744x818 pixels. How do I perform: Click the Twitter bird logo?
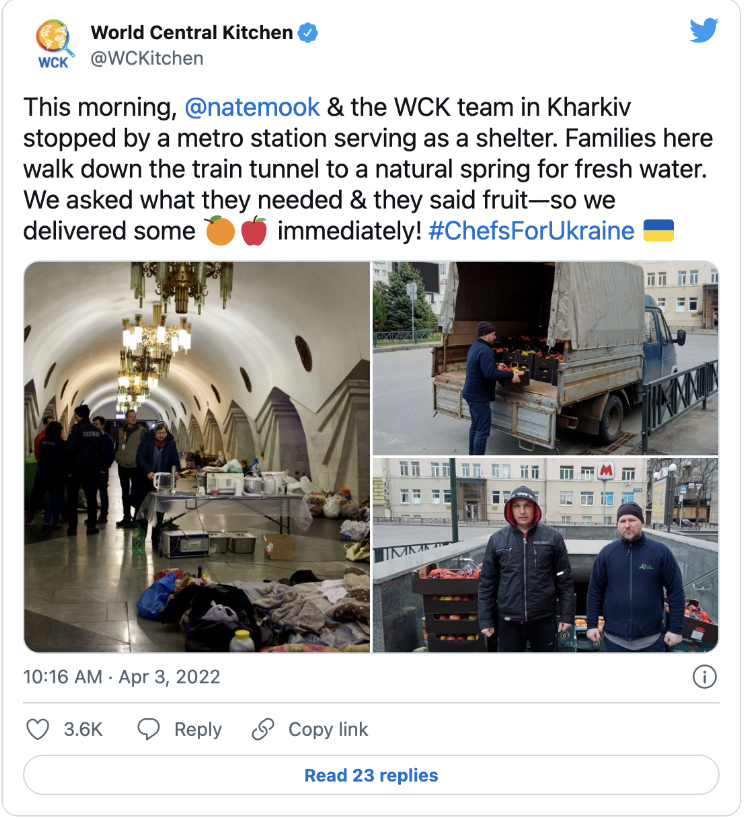(x=704, y=31)
